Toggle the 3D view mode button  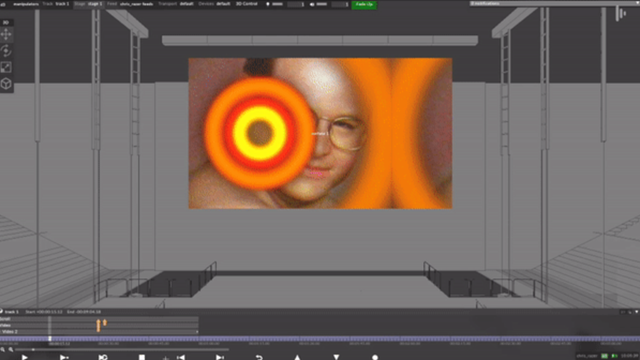[6, 22]
